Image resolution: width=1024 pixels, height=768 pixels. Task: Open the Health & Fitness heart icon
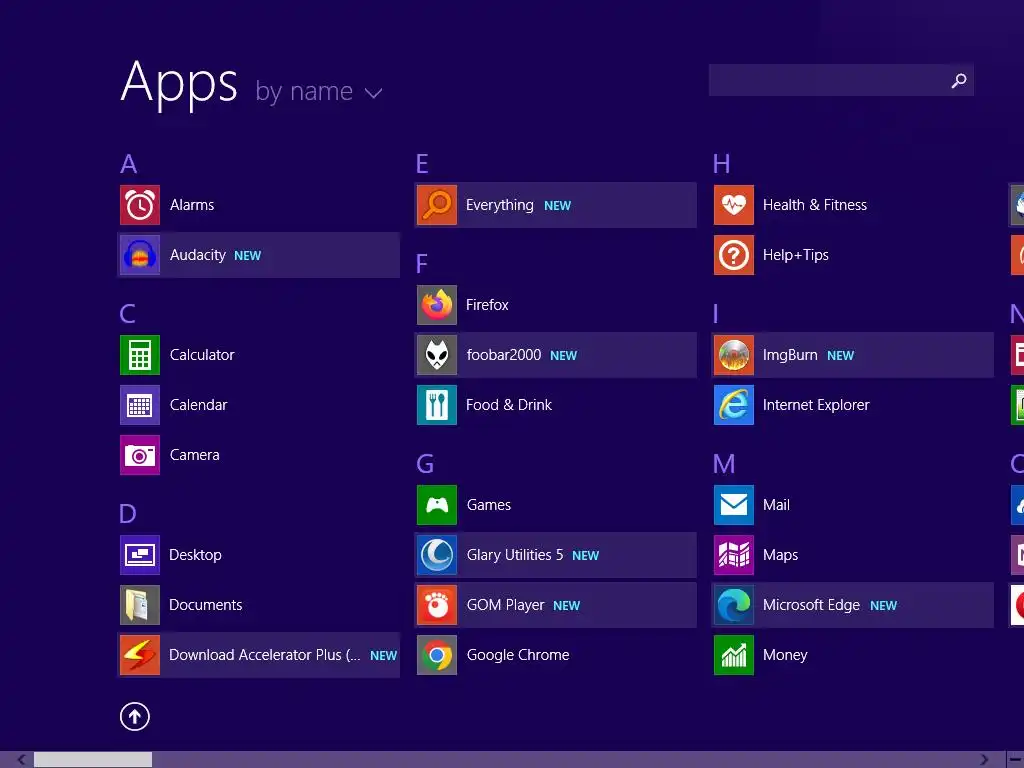(734, 205)
